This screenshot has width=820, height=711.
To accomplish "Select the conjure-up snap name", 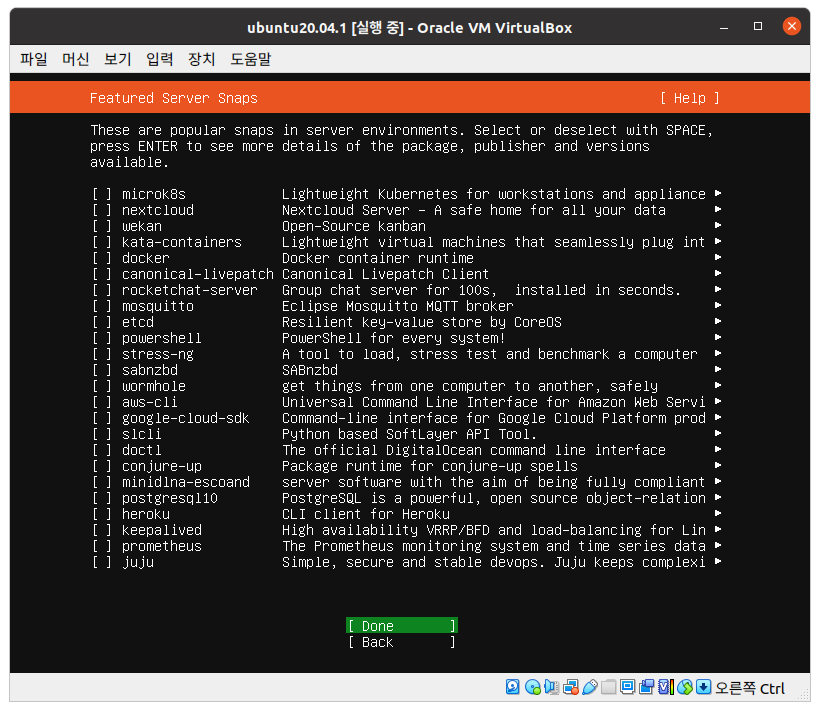I will tap(162, 467).
